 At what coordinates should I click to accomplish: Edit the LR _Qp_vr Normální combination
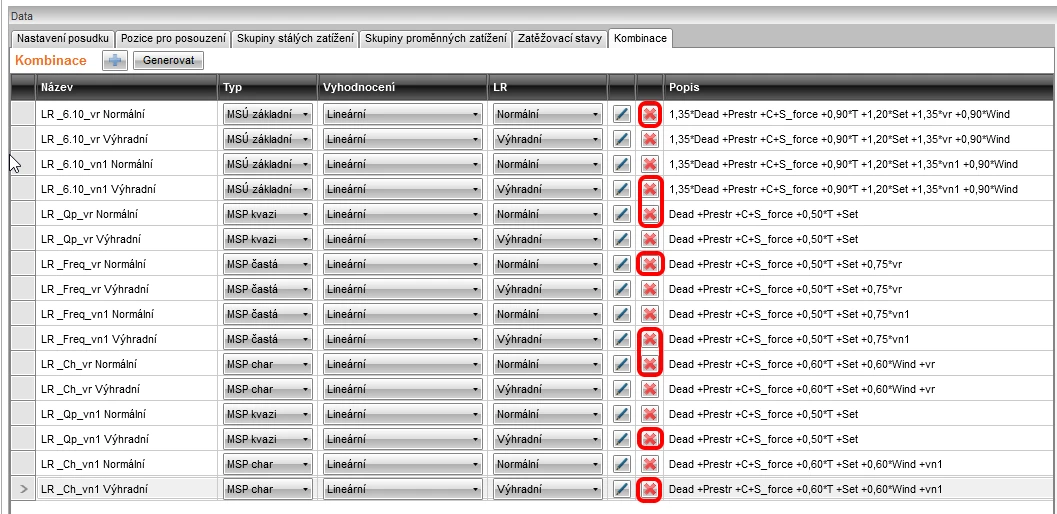622,215
